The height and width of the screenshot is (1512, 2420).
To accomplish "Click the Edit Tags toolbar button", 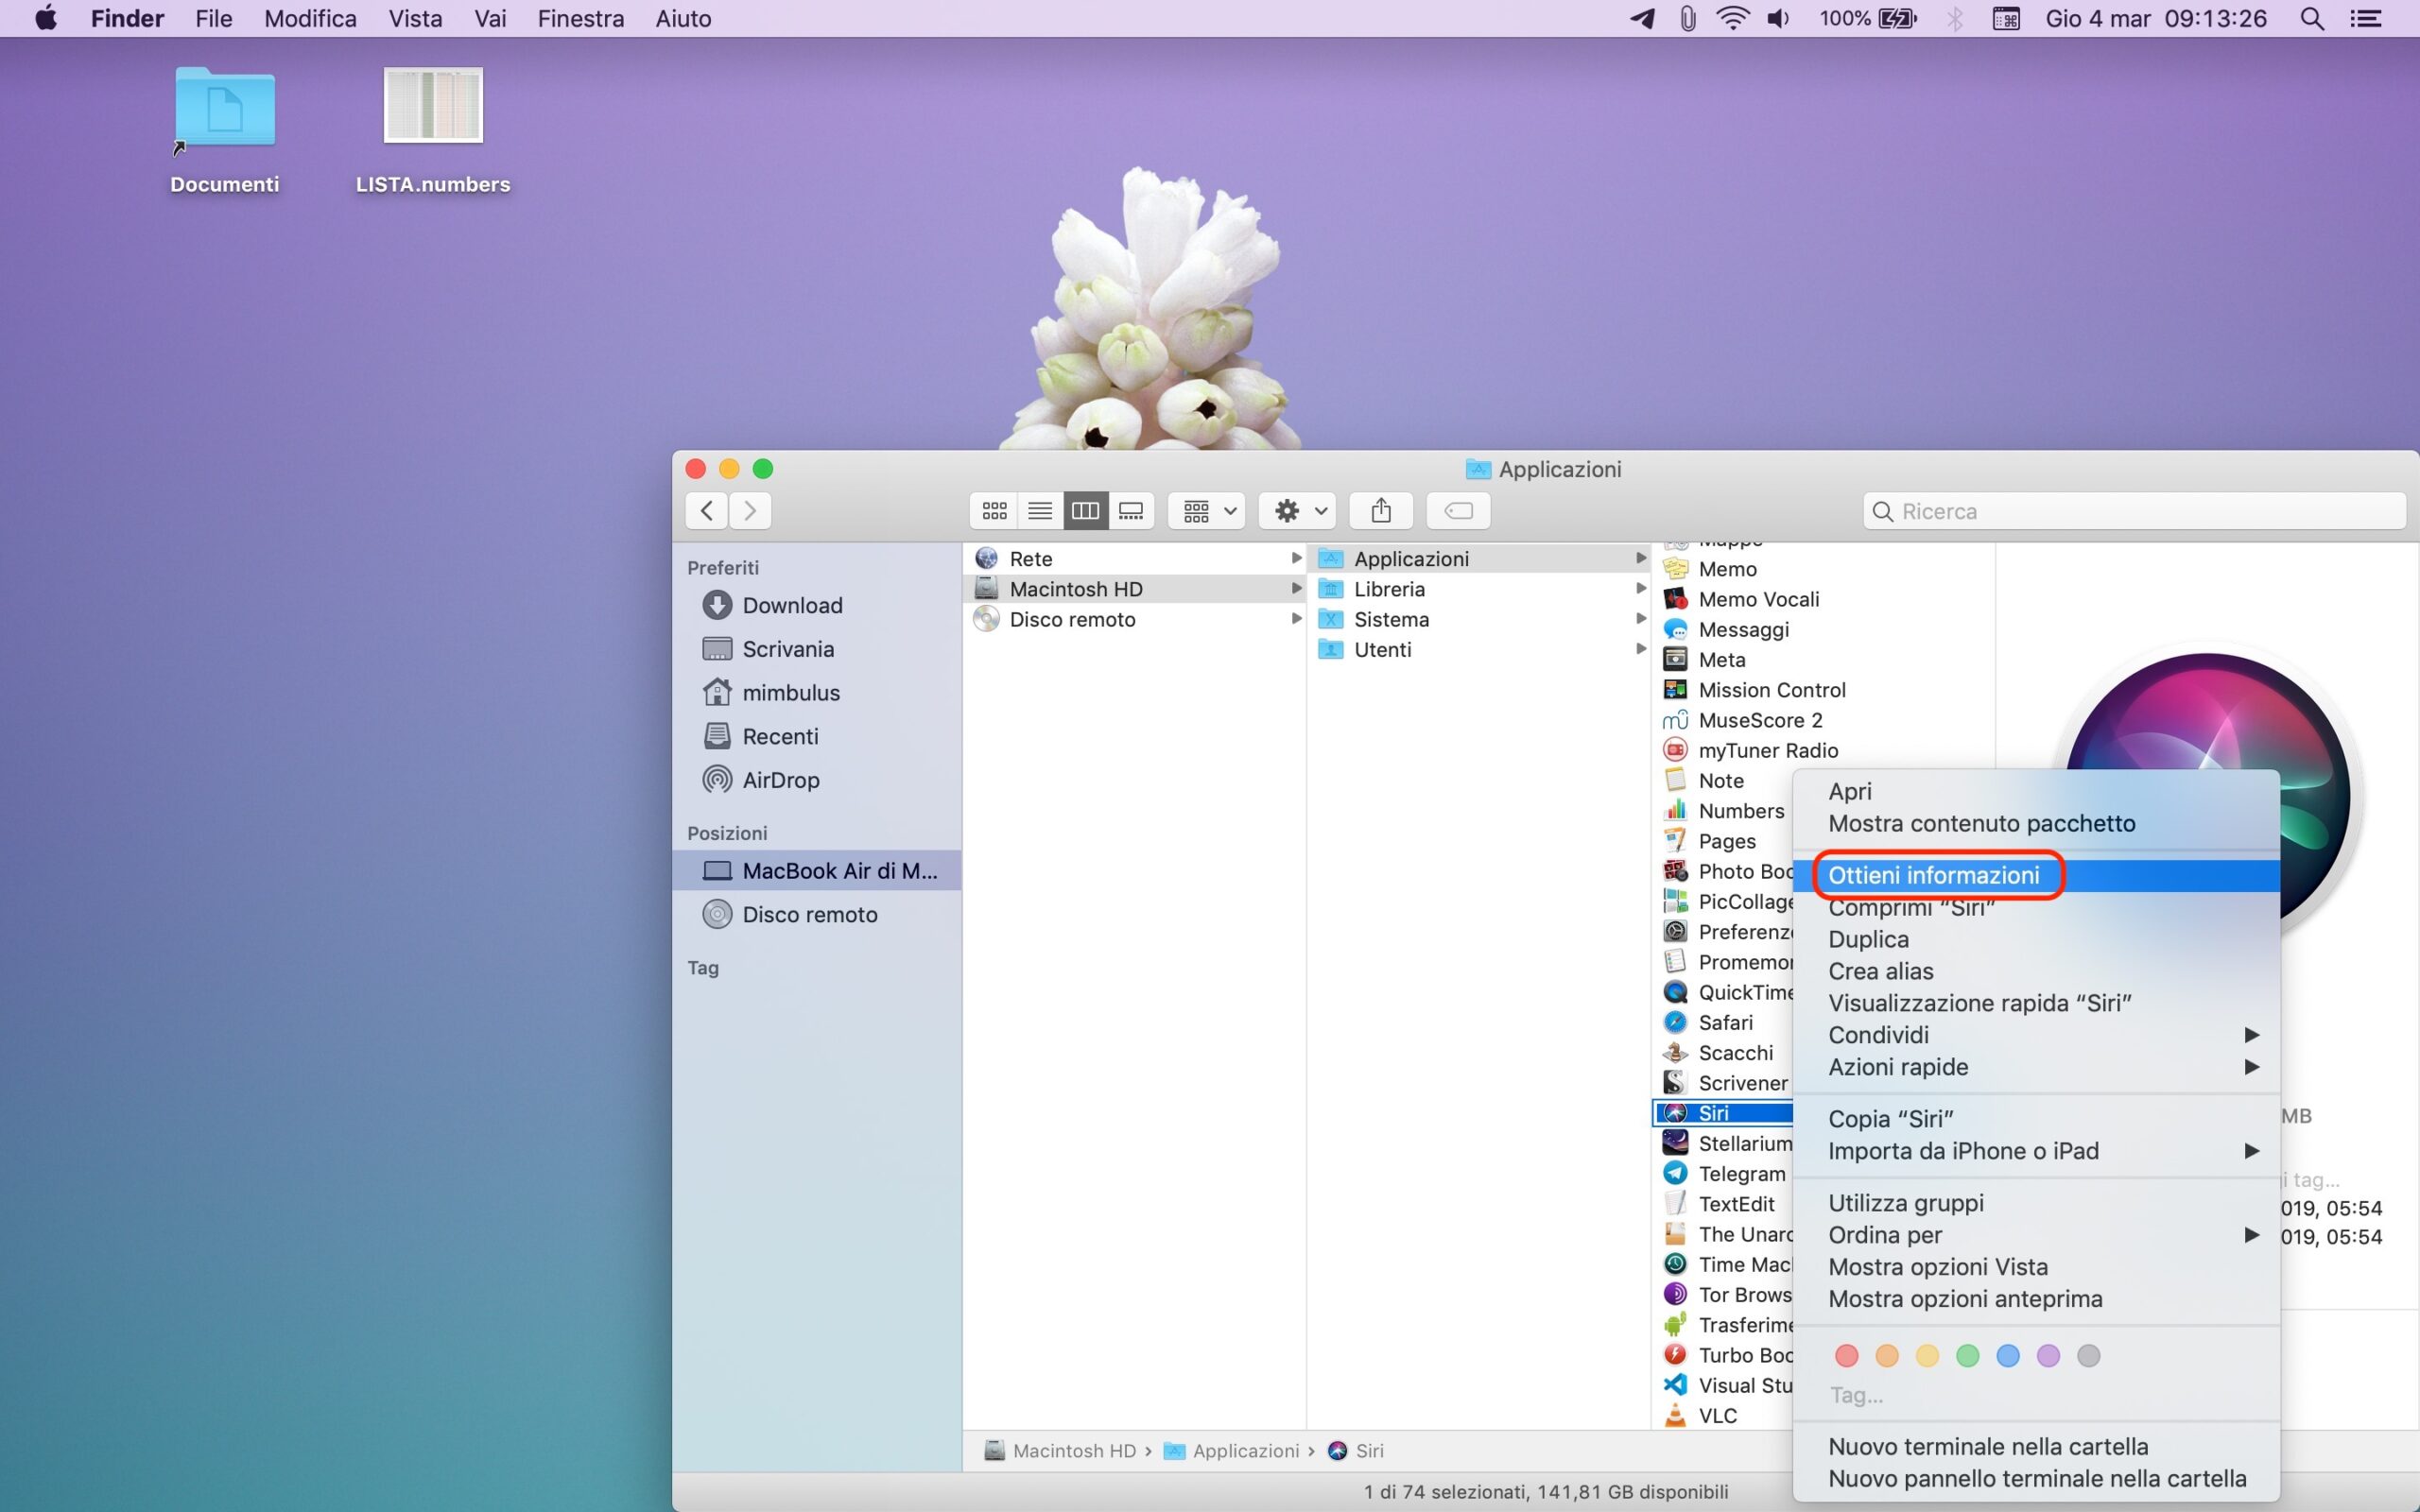I will [1458, 511].
